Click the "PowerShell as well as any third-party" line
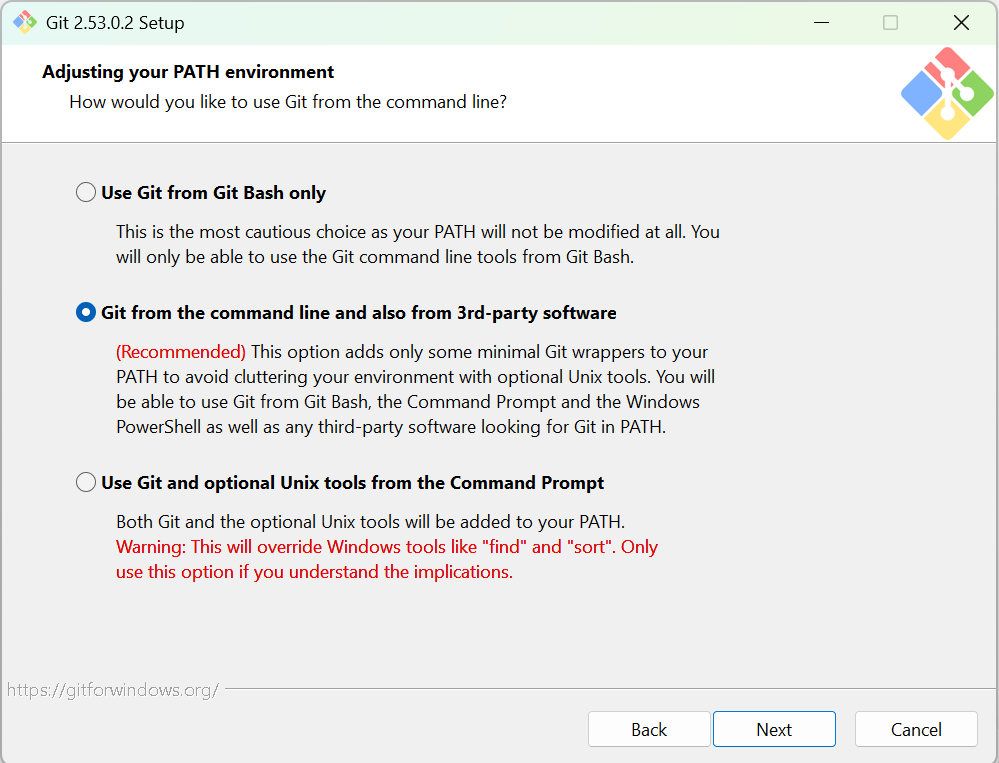Screen dimensions: 999x763 click(390, 427)
